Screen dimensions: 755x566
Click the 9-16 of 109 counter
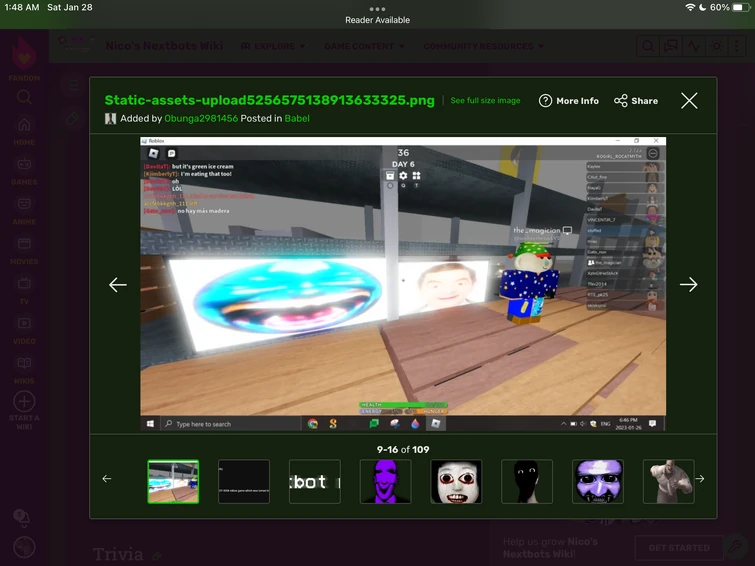pos(403,449)
